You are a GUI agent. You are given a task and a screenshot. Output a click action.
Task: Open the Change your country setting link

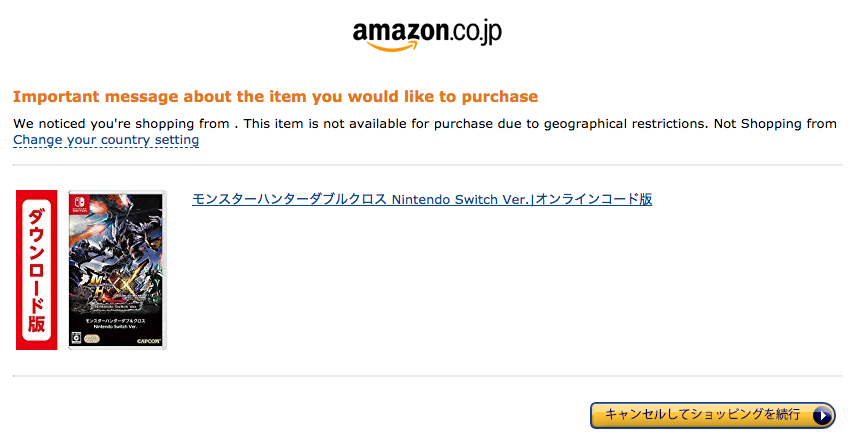click(106, 140)
